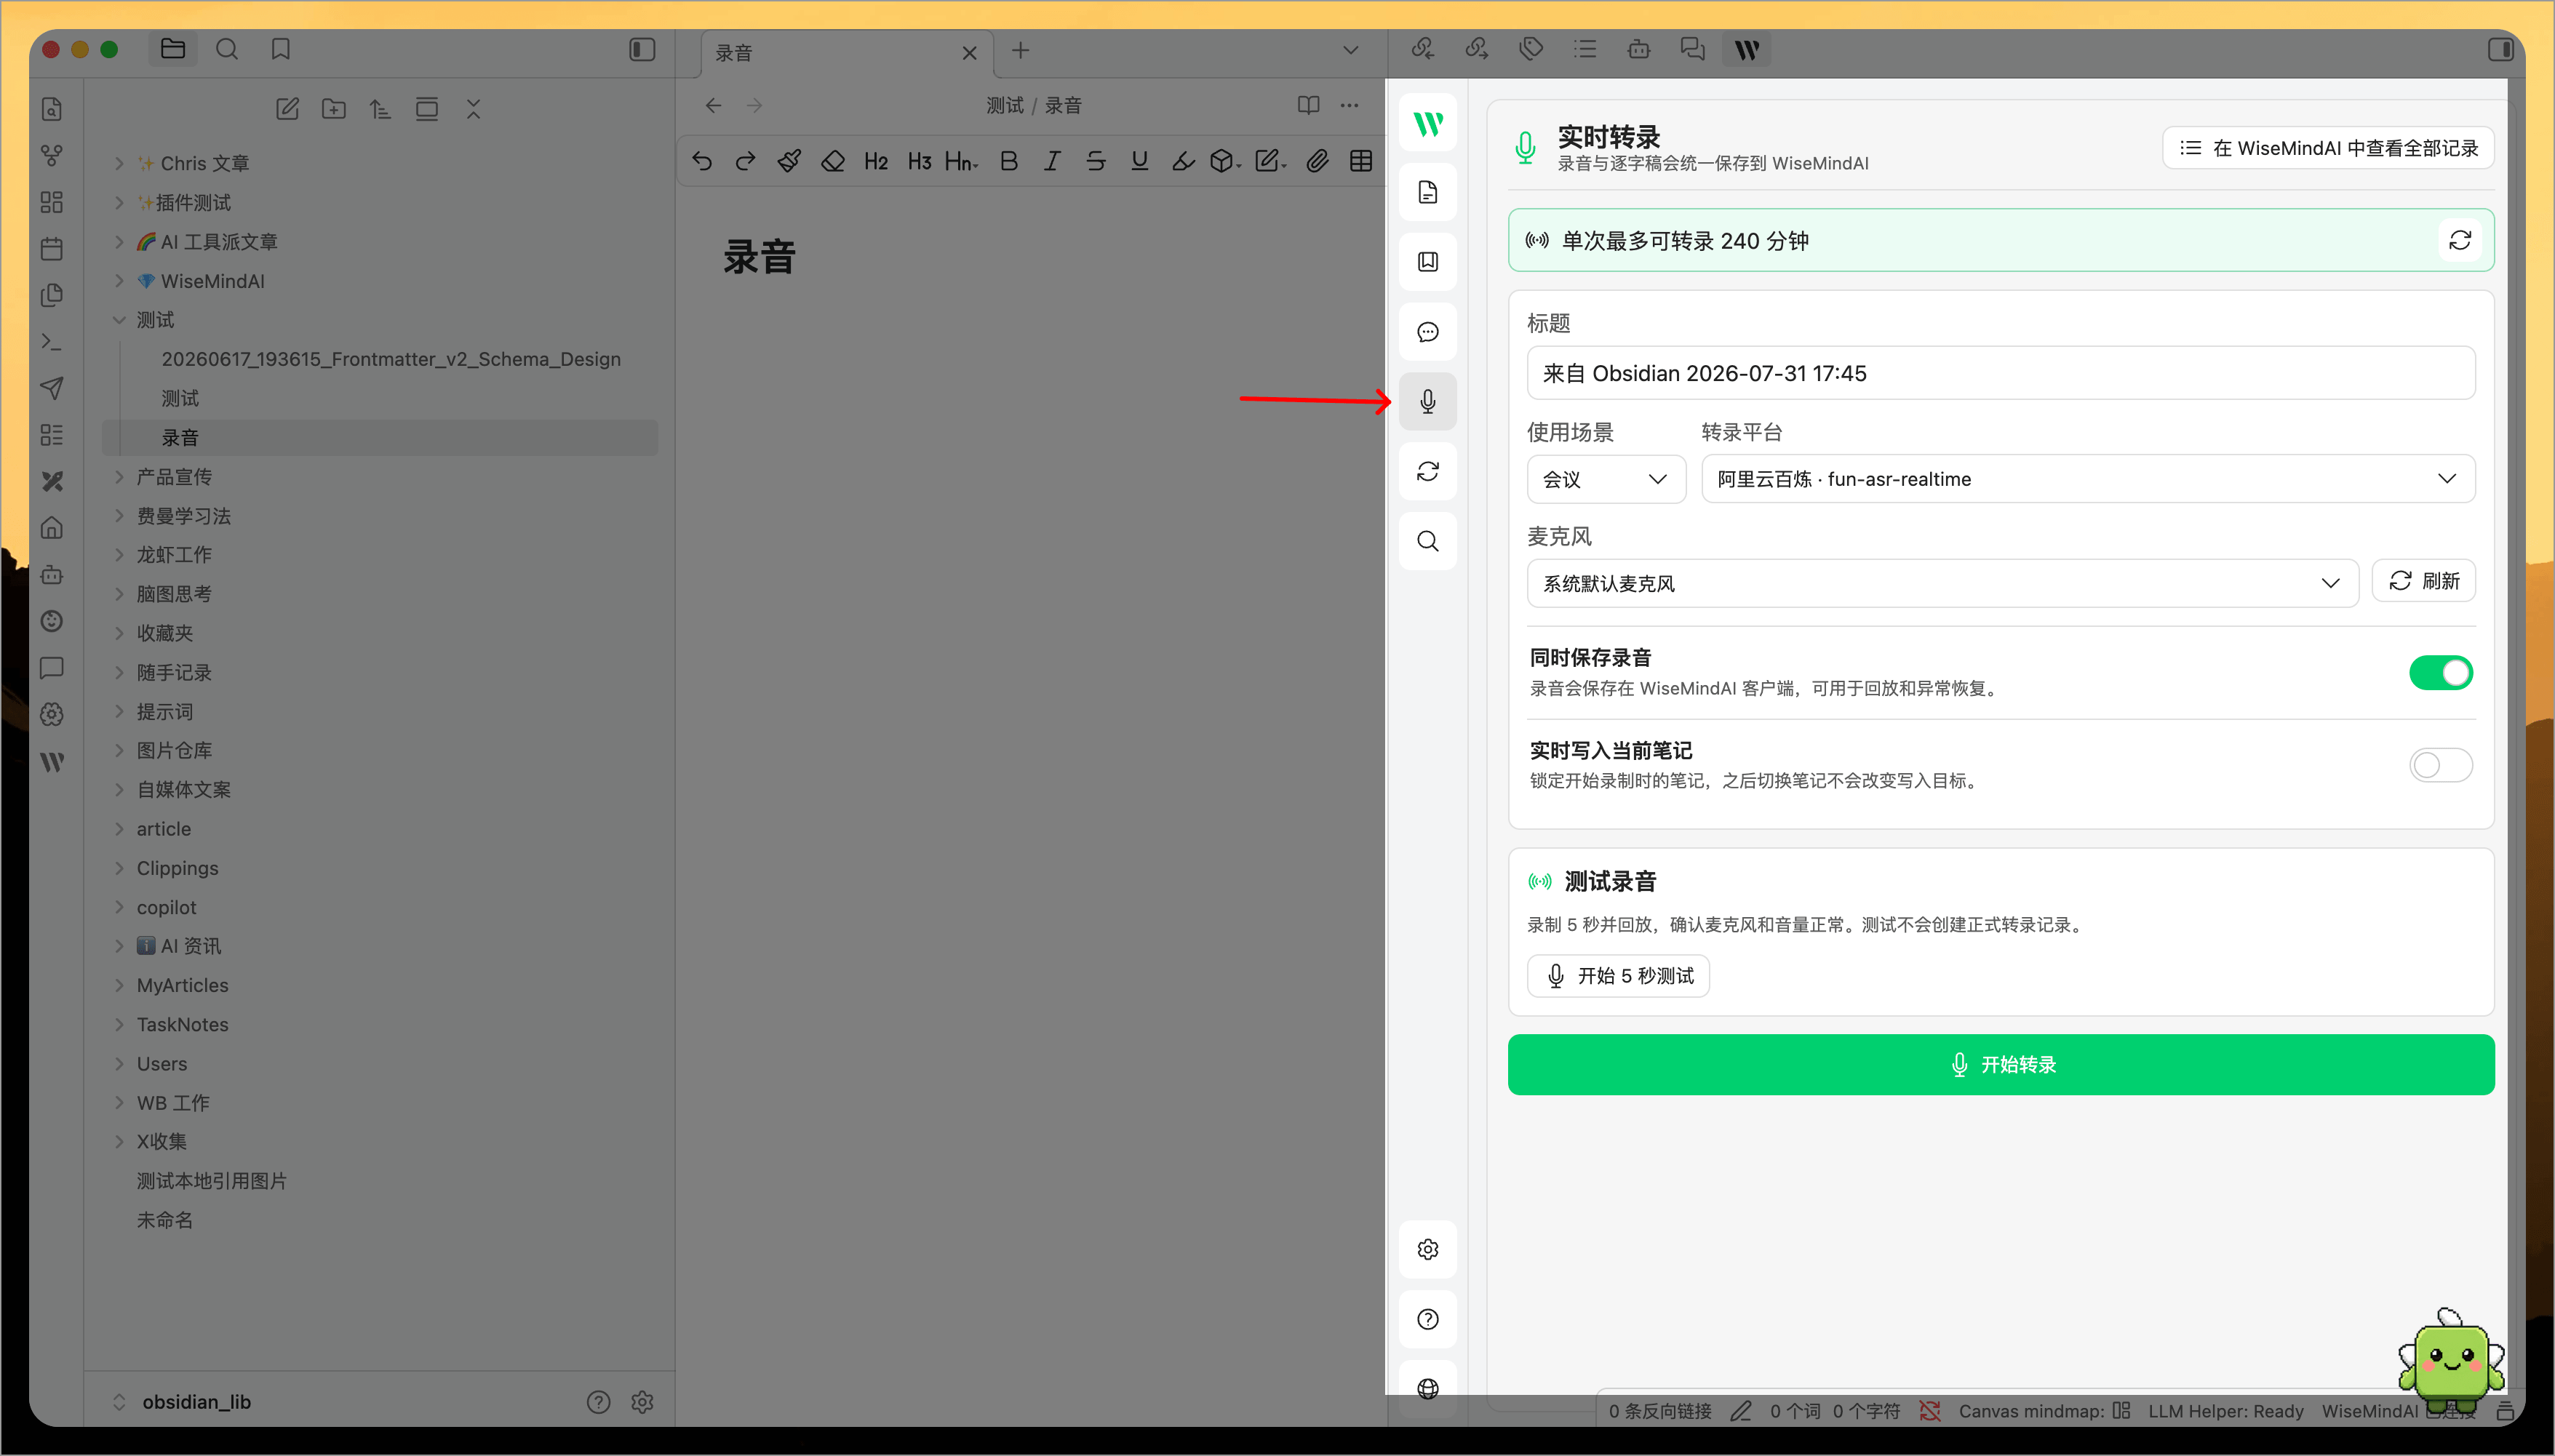The image size is (2555, 1456).
Task: Open WiseMindAI help question mark
Action: pyautogui.click(x=1428, y=1319)
